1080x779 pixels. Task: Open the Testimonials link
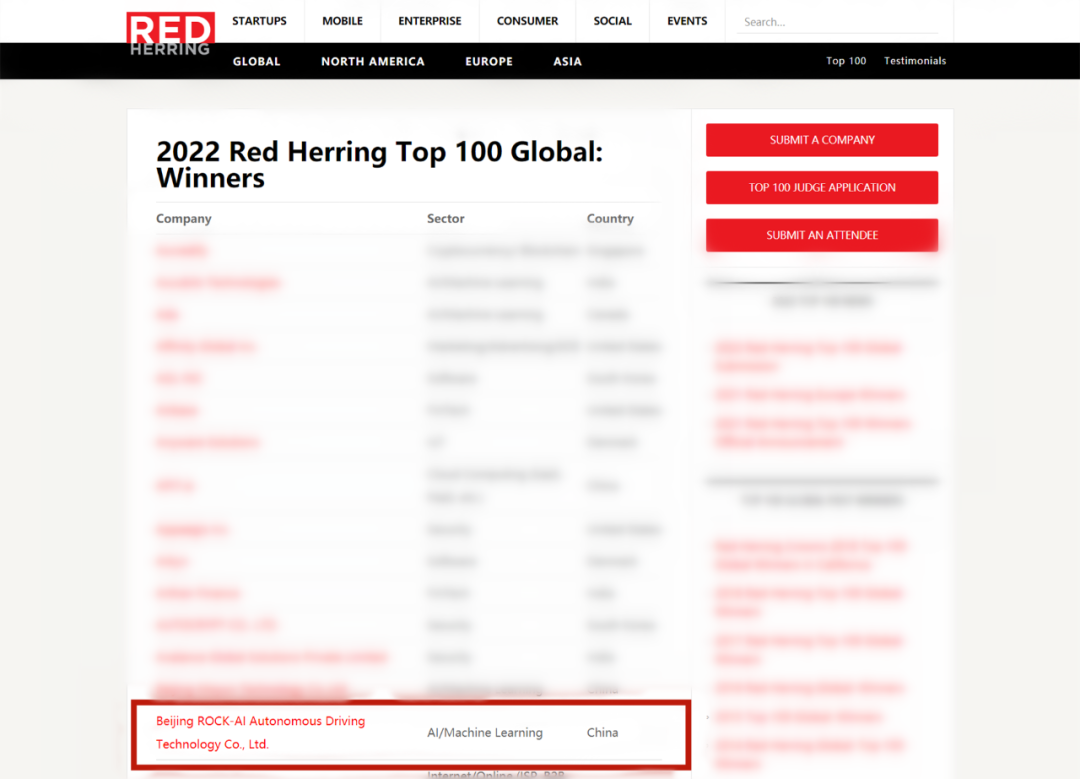pos(915,61)
